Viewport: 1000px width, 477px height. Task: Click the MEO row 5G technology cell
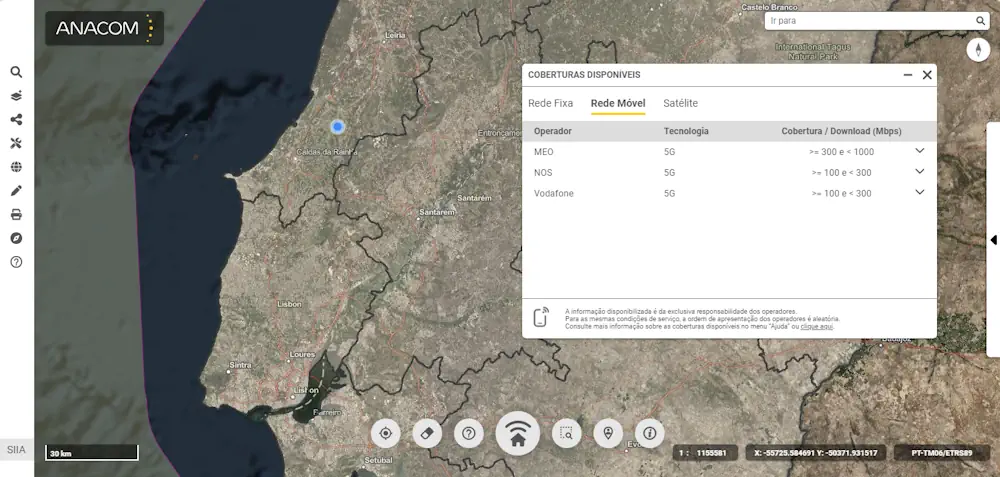pyautogui.click(x=669, y=152)
